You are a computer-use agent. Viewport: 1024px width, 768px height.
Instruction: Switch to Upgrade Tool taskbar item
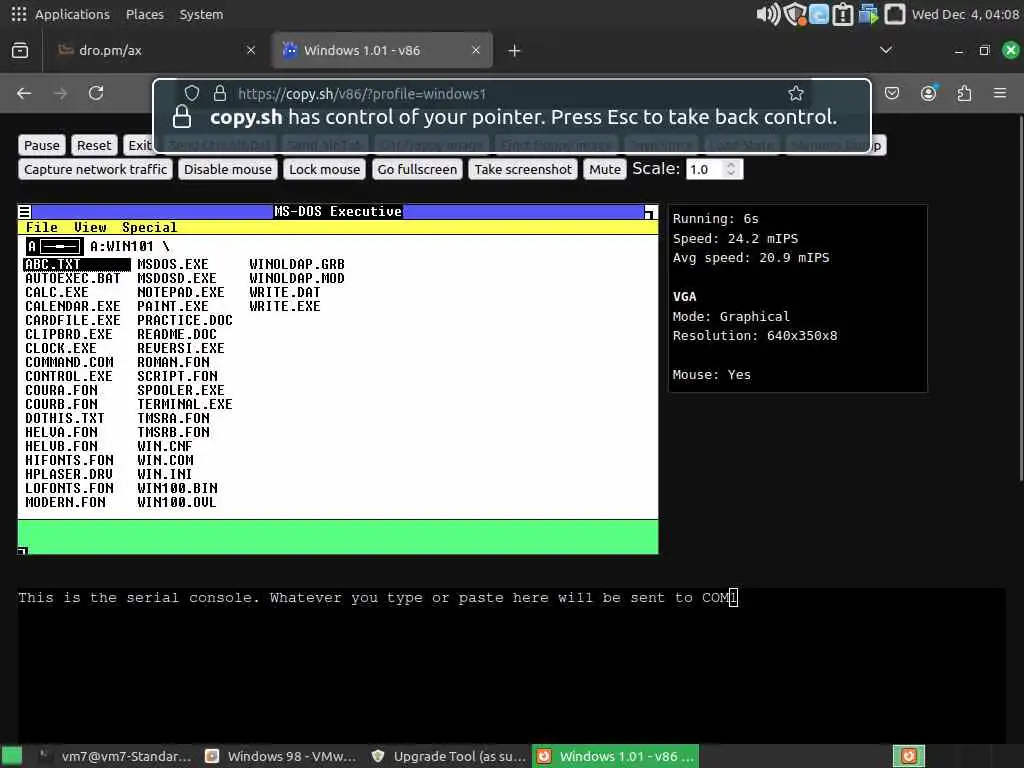[x=449, y=756]
